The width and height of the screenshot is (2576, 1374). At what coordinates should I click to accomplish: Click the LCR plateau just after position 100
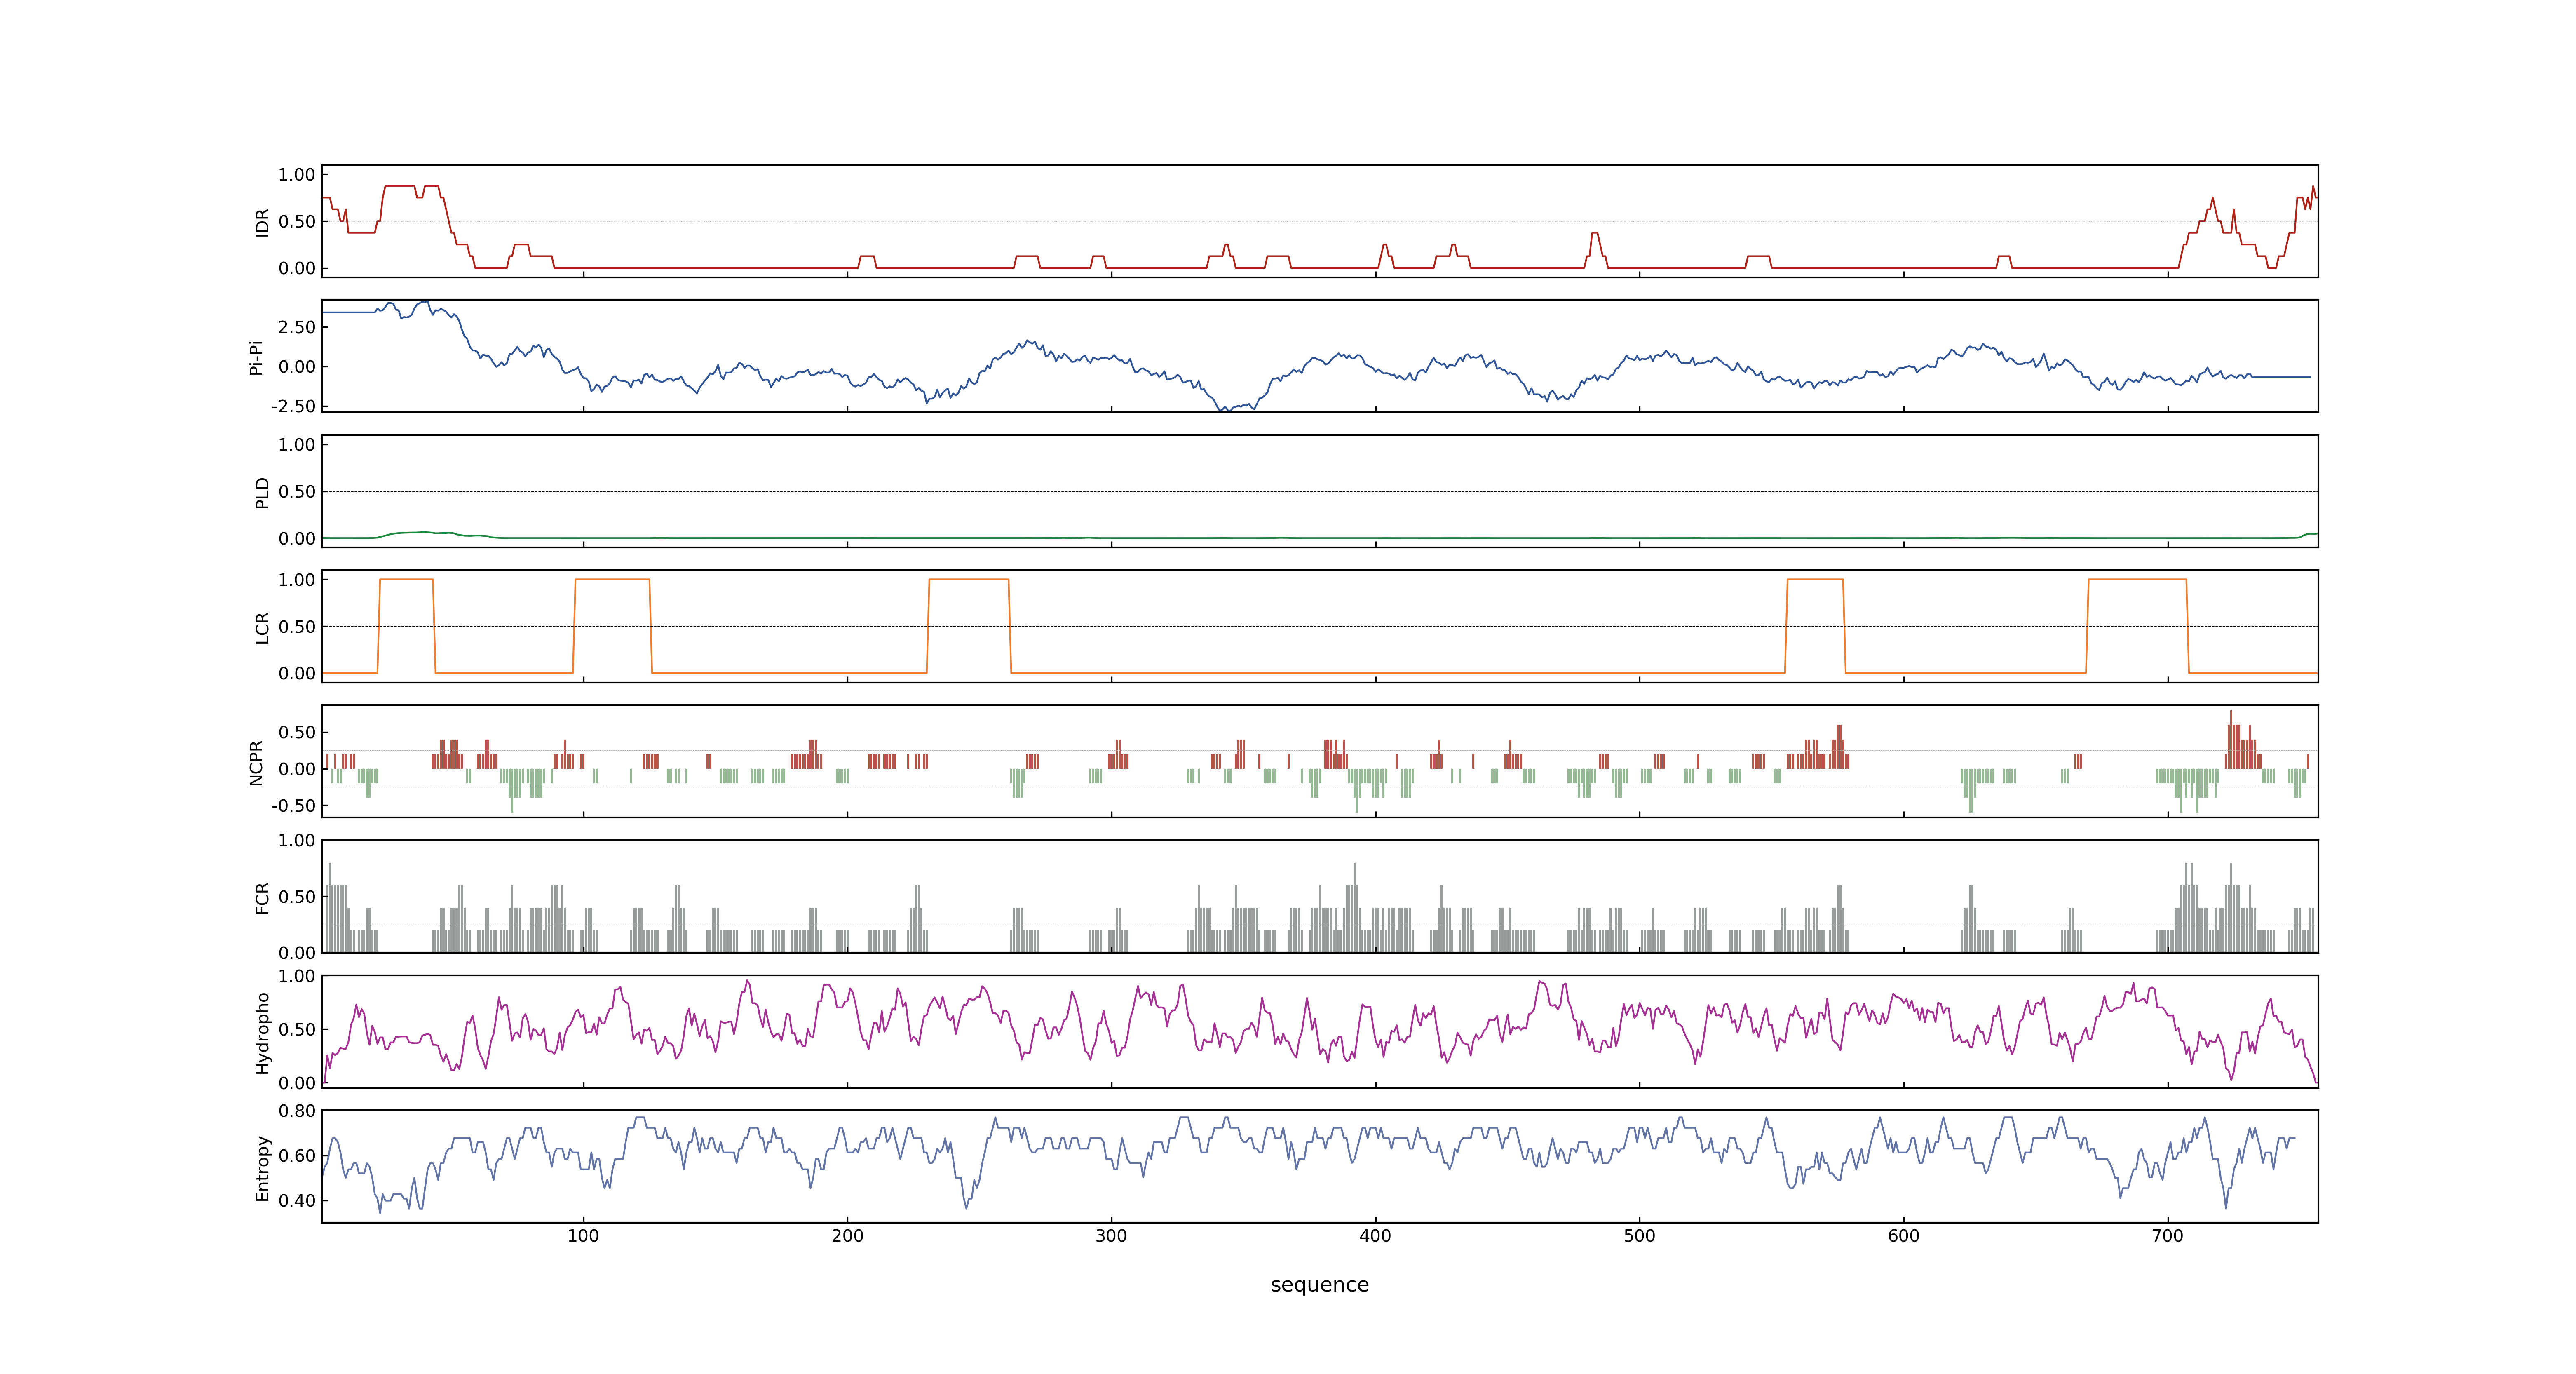point(612,580)
